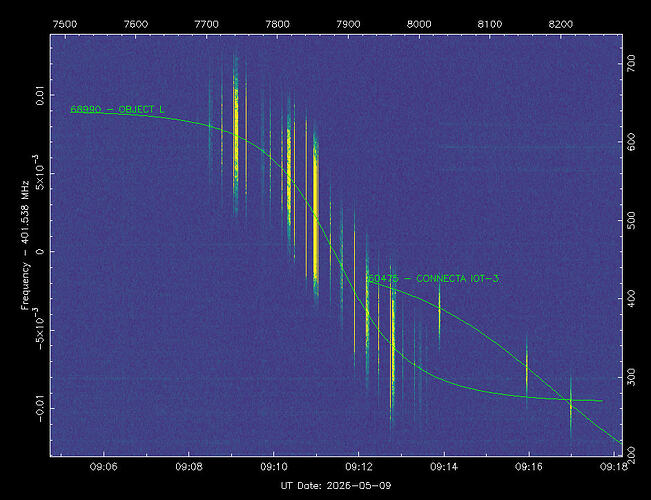The width and height of the screenshot is (651, 500).
Task: Select the 09:08 time axis tick label
Action: 189,467
